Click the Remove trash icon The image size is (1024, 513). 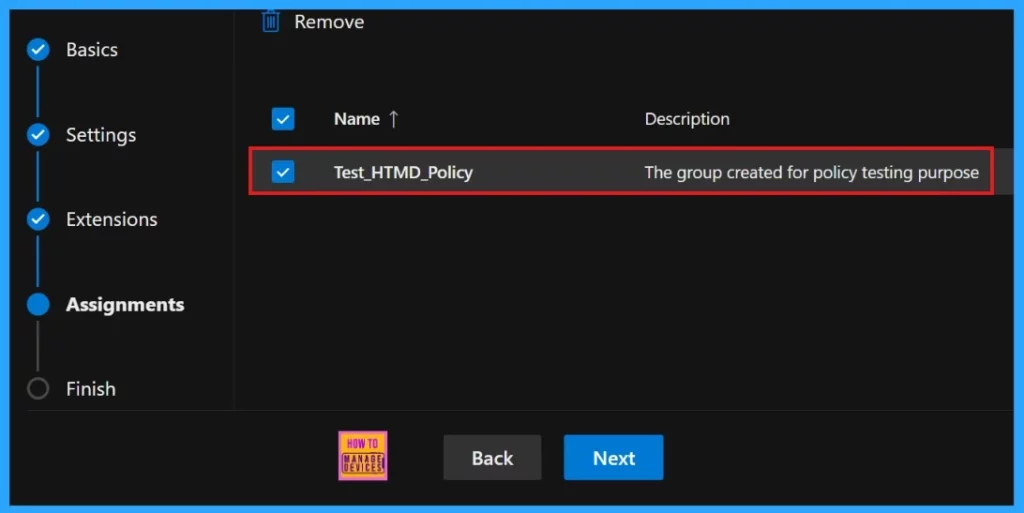coord(270,22)
